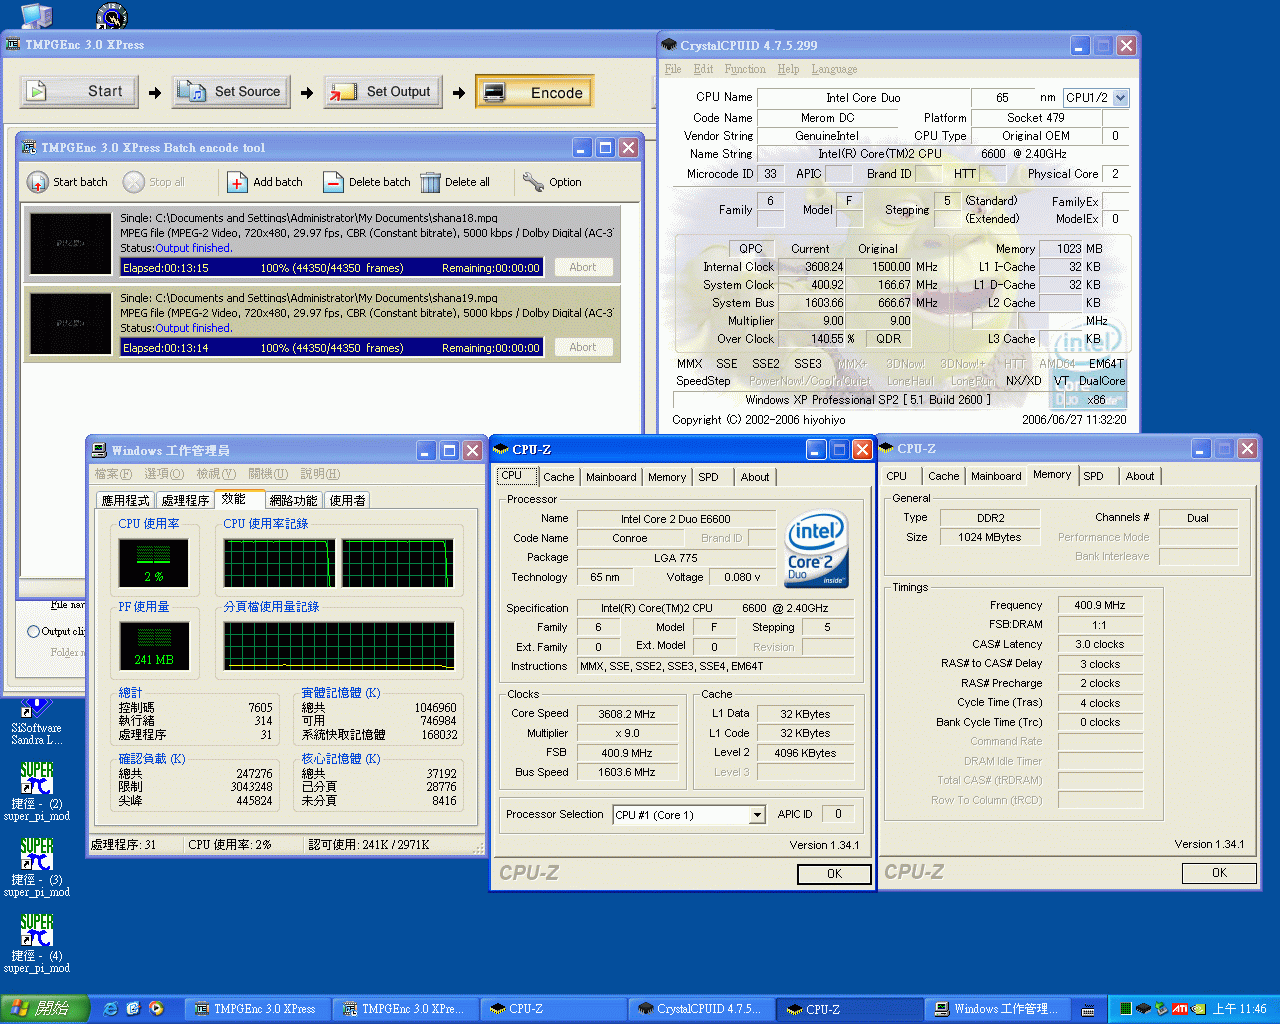Open the Help menu in CrystalCPUID
Image resolution: width=1280 pixels, height=1024 pixels.
coord(788,69)
